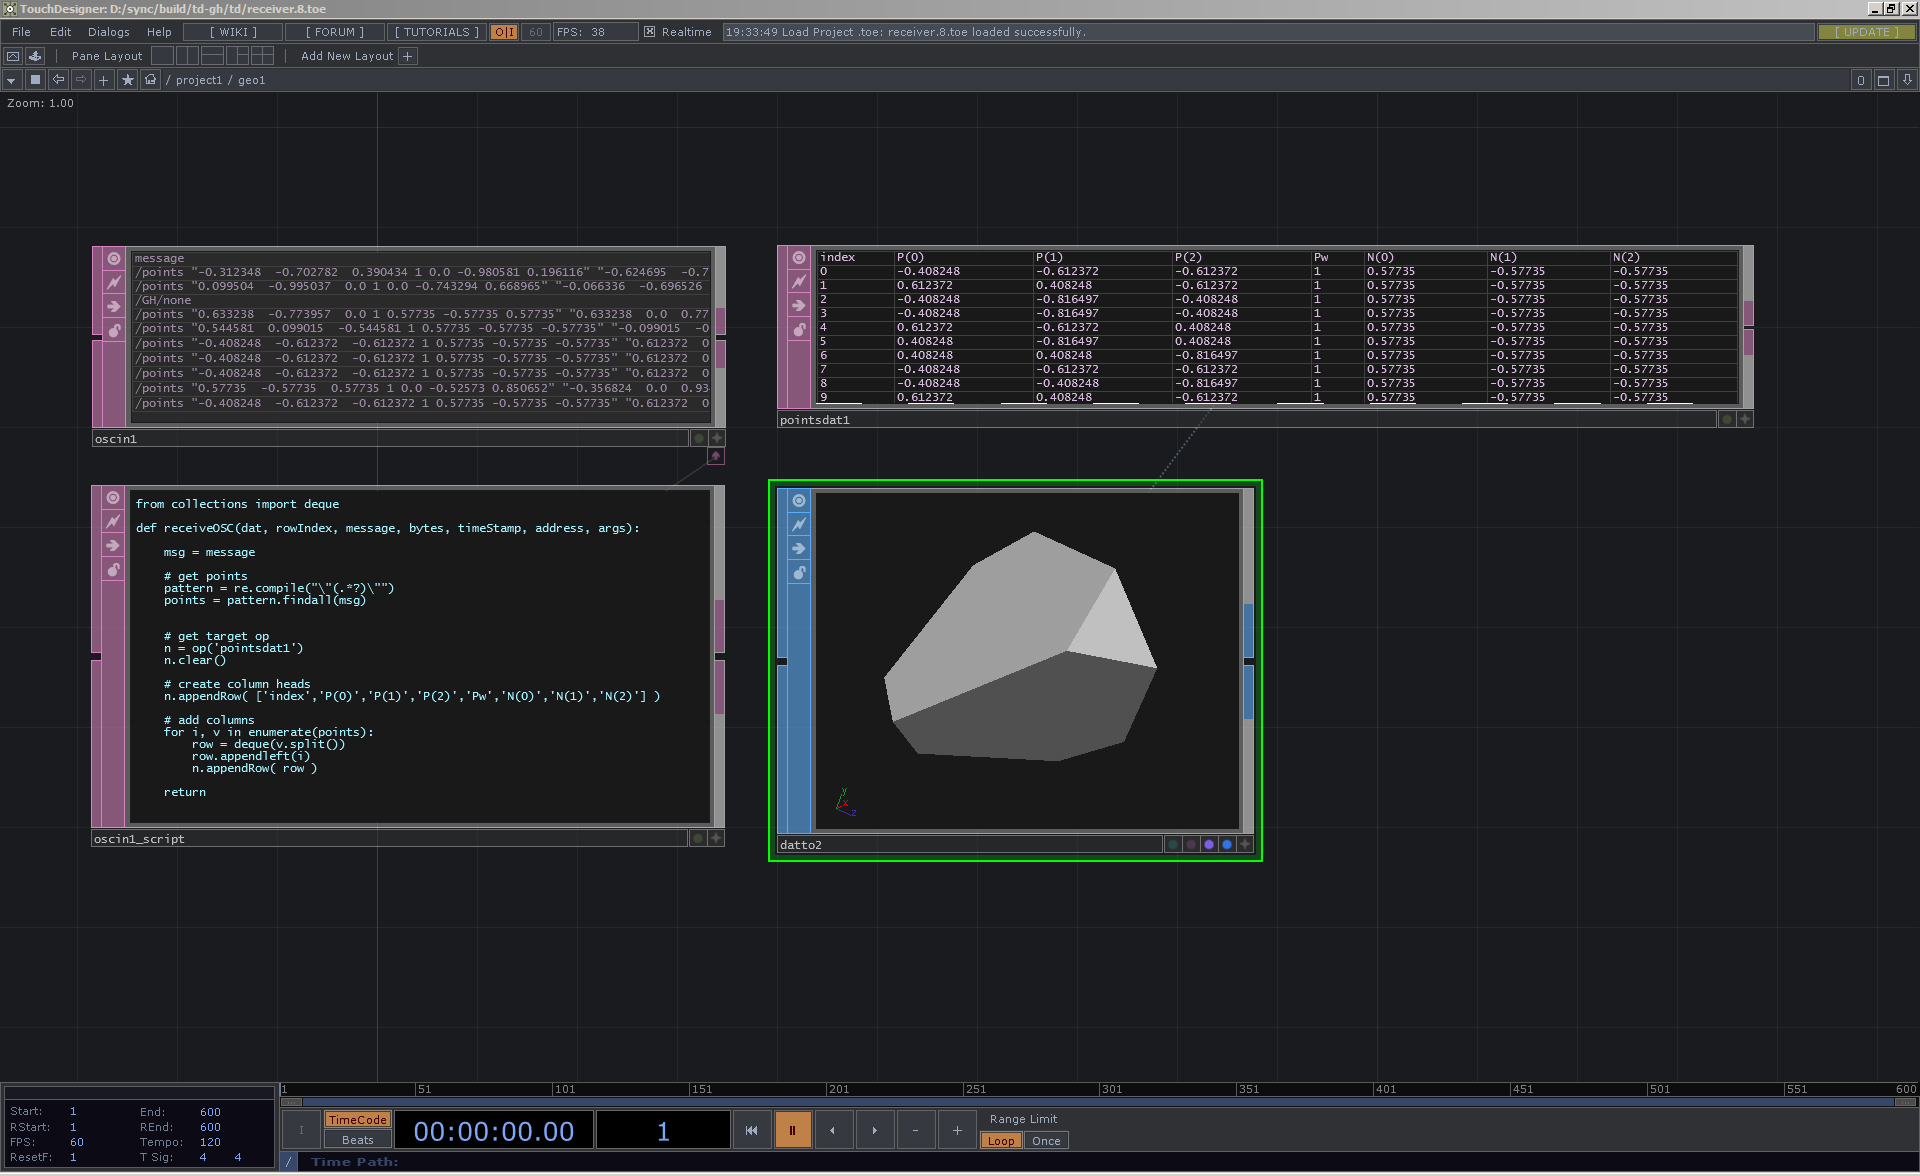
Task: Toggle the Realtime checkbox
Action: [x=650, y=32]
